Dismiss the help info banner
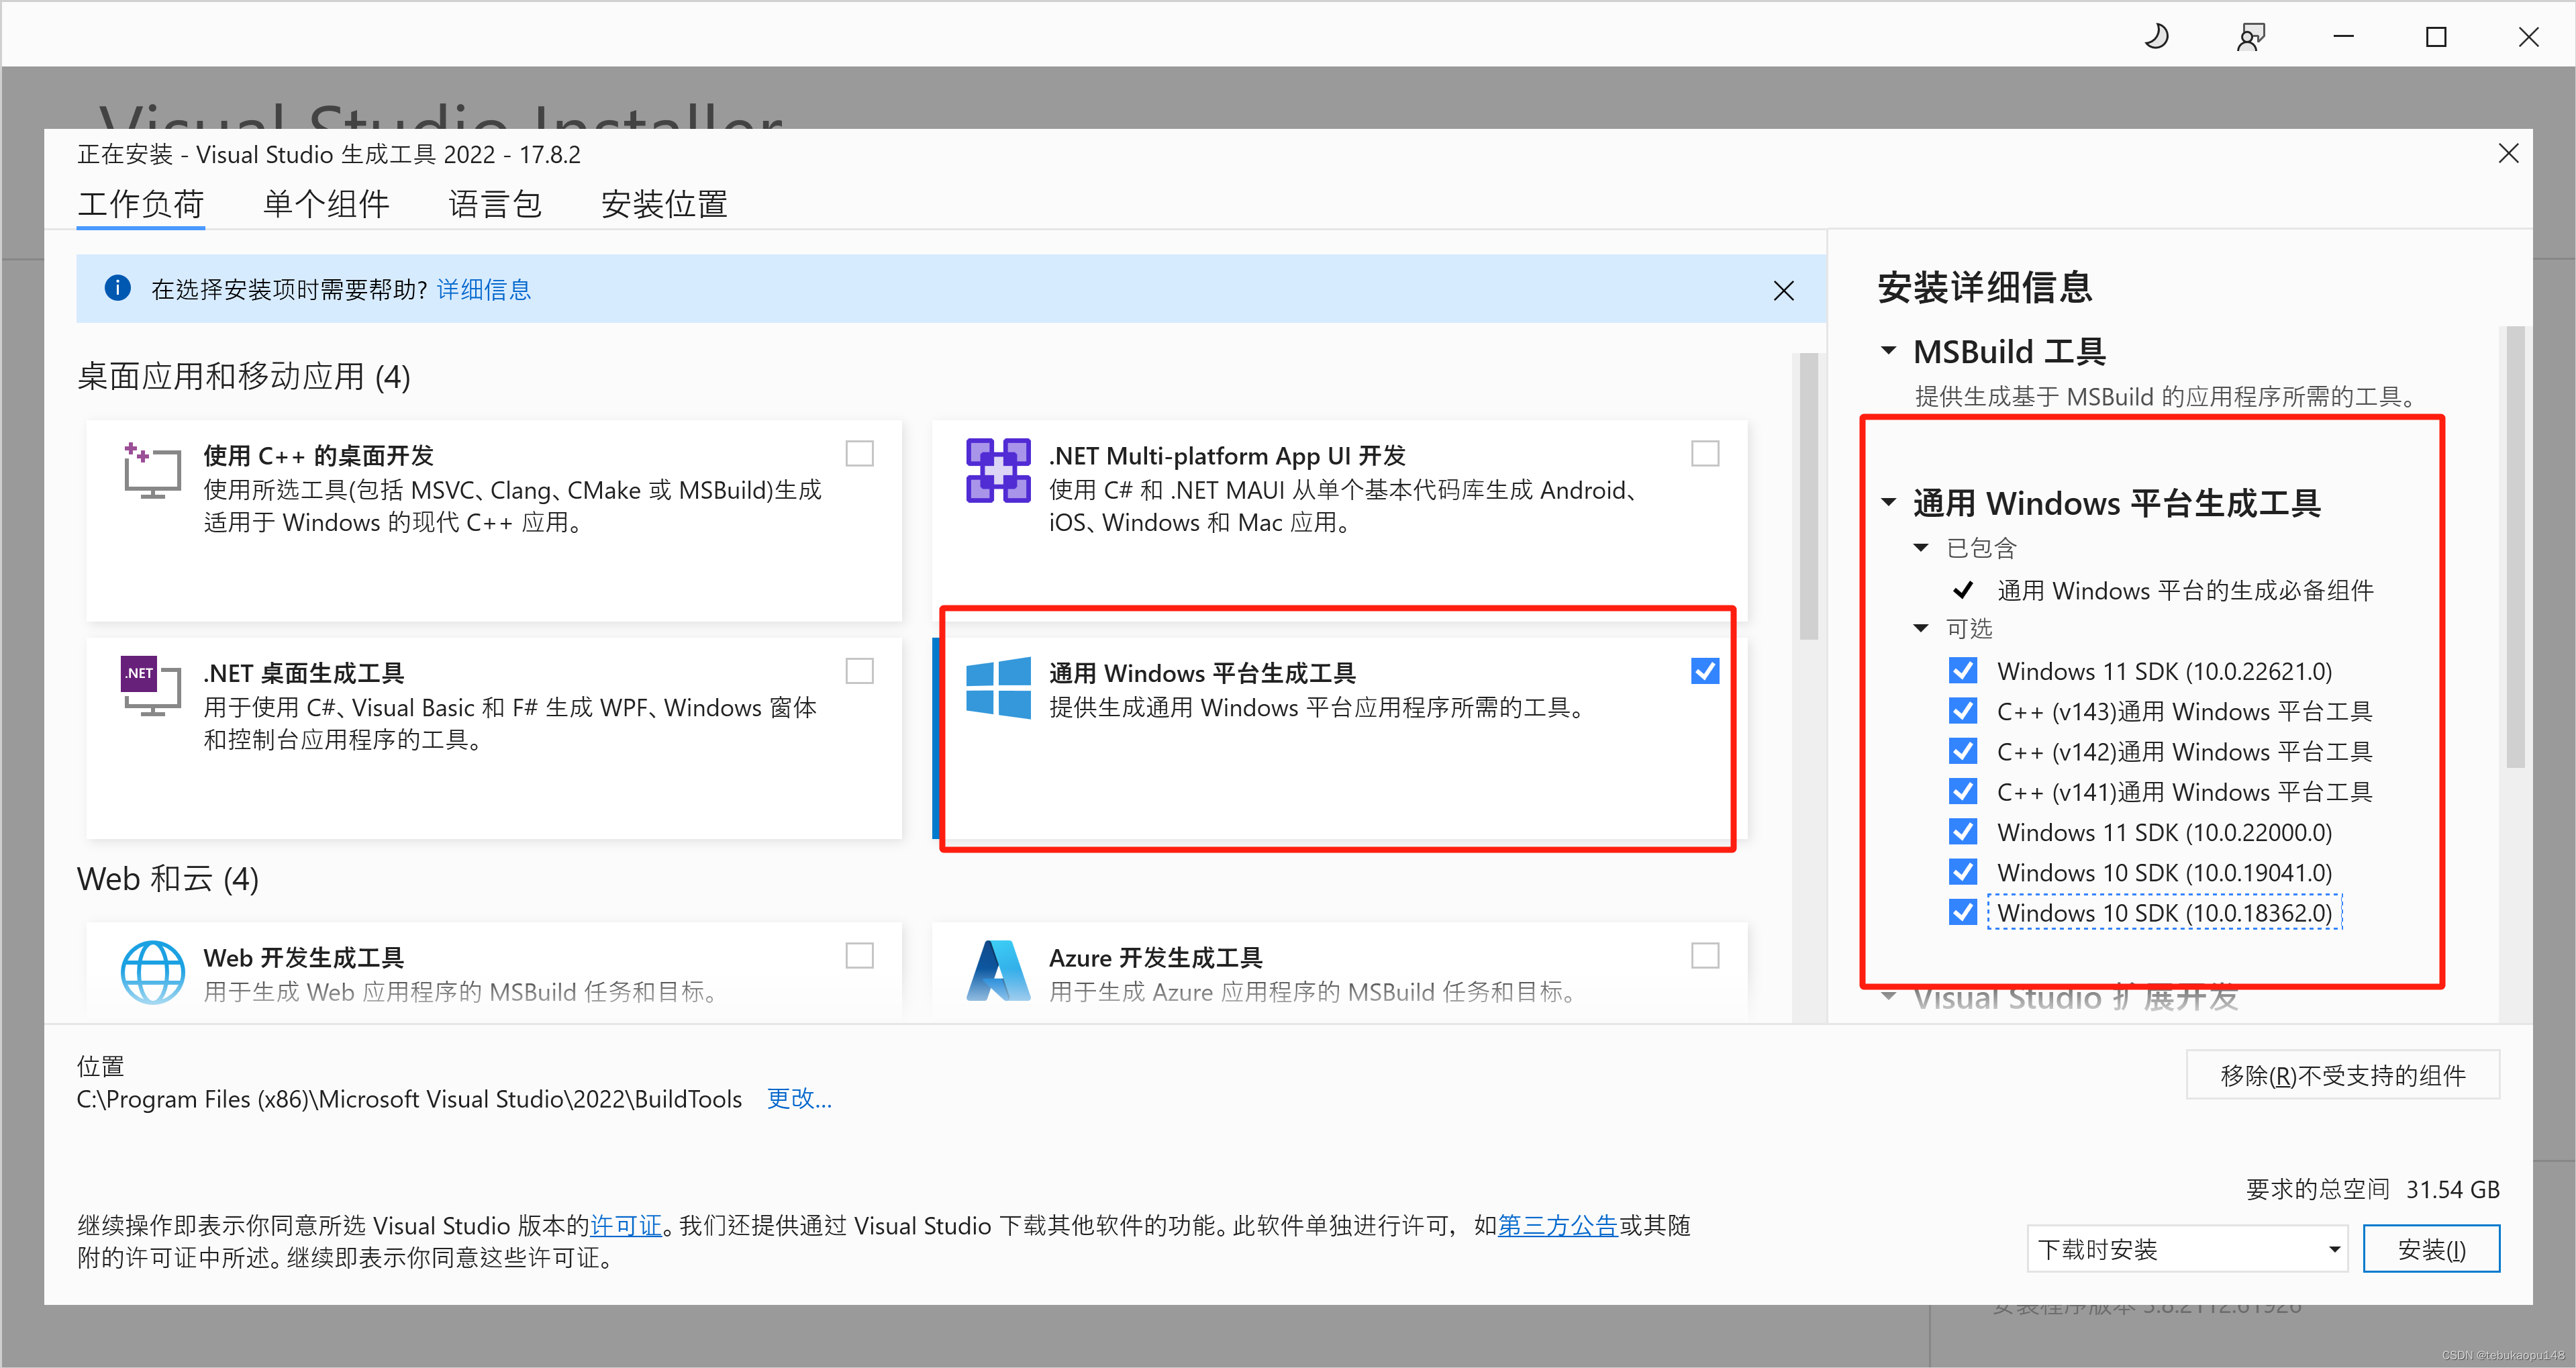Viewport: 2576px width, 1368px height. coord(1783,290)
